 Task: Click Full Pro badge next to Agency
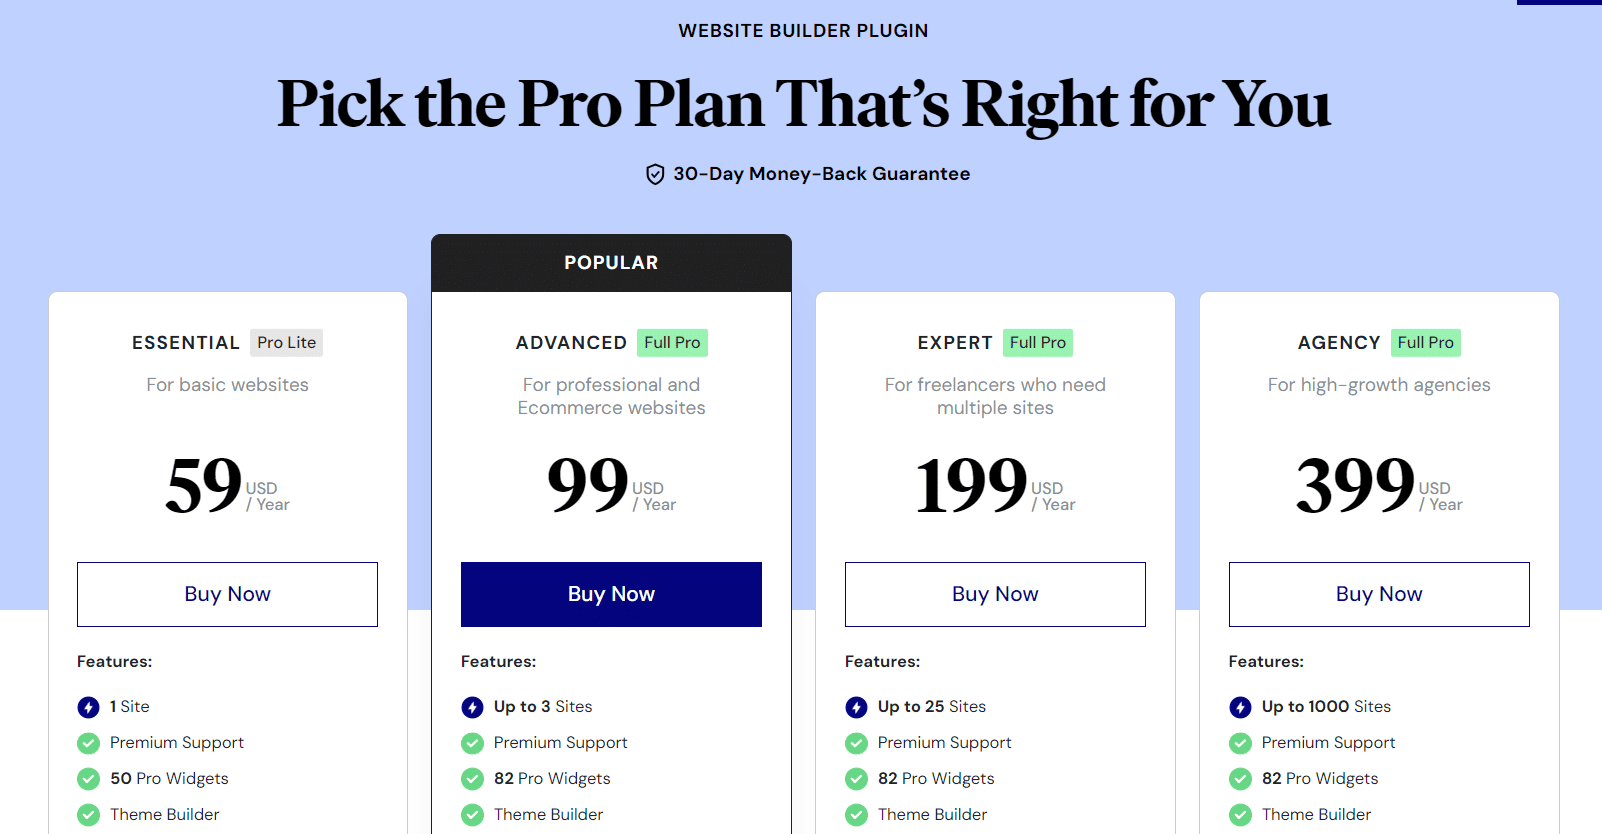[1426, 343]
